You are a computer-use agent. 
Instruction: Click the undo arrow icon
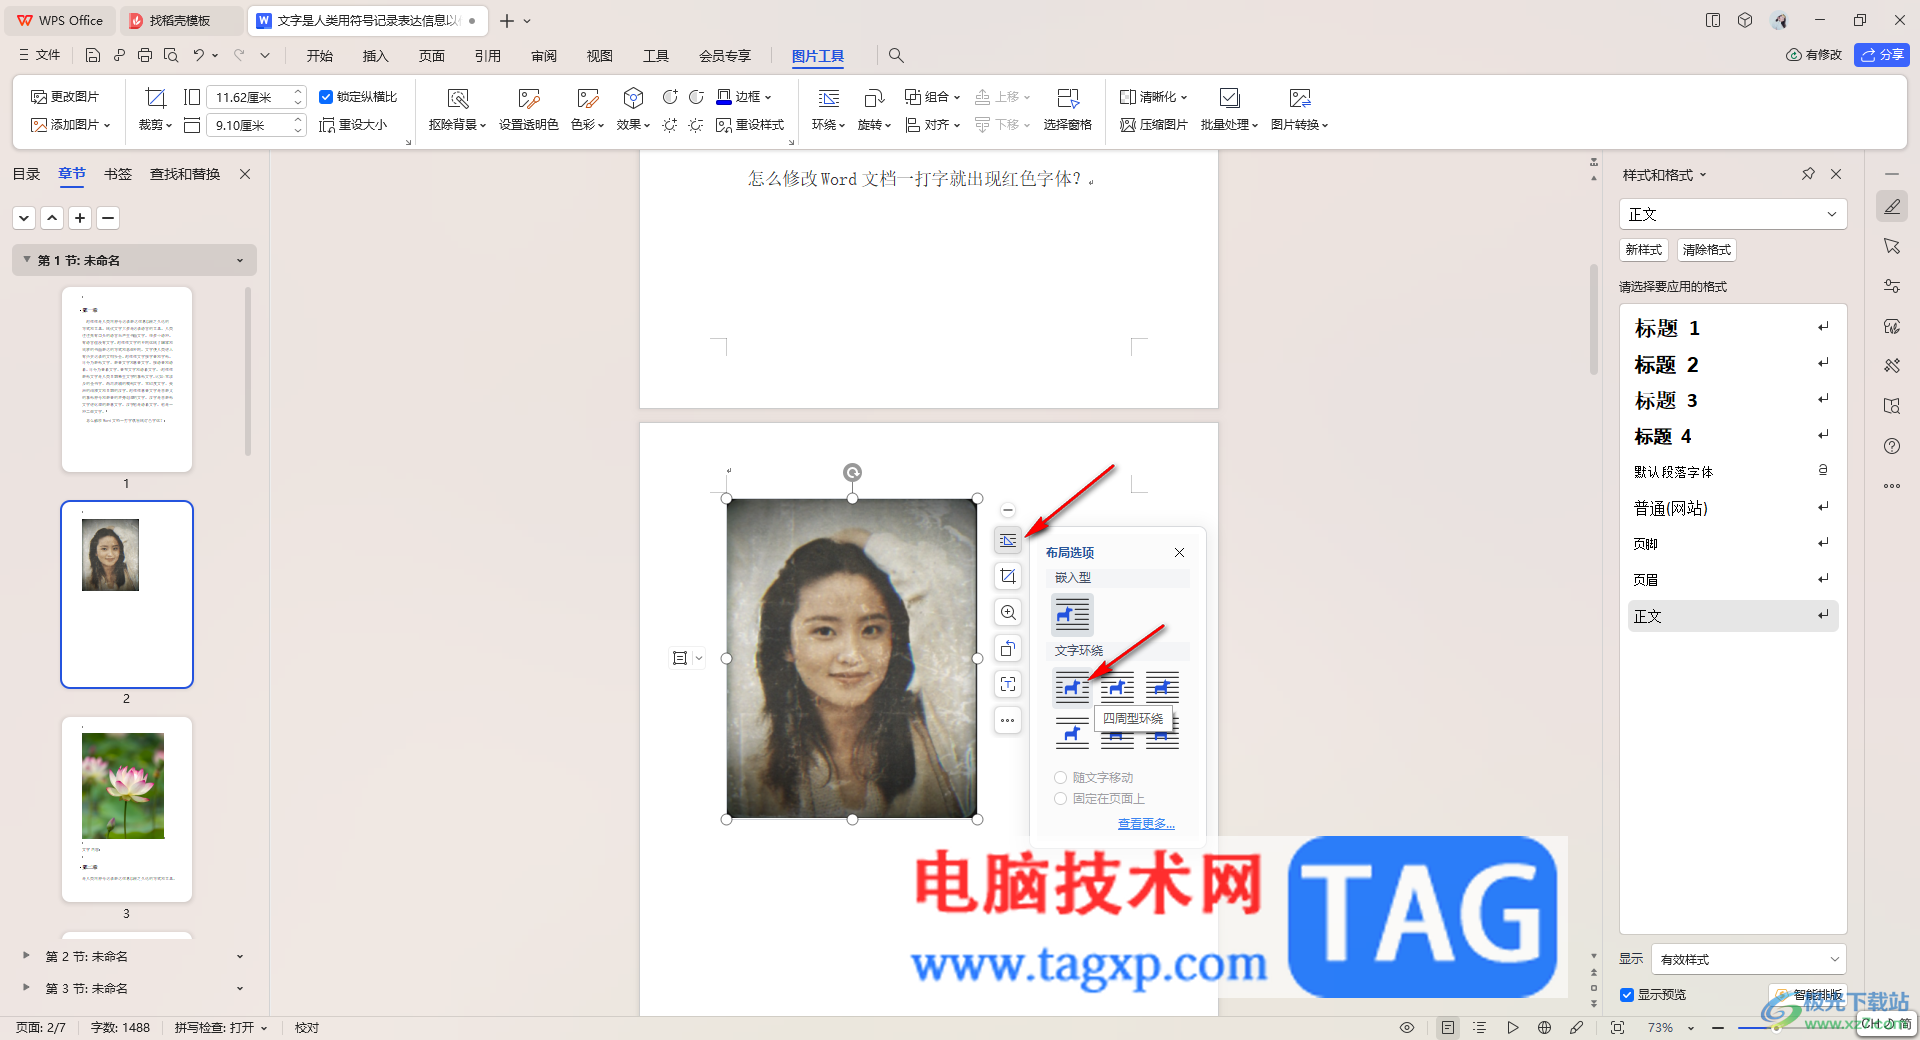point(199,56)
